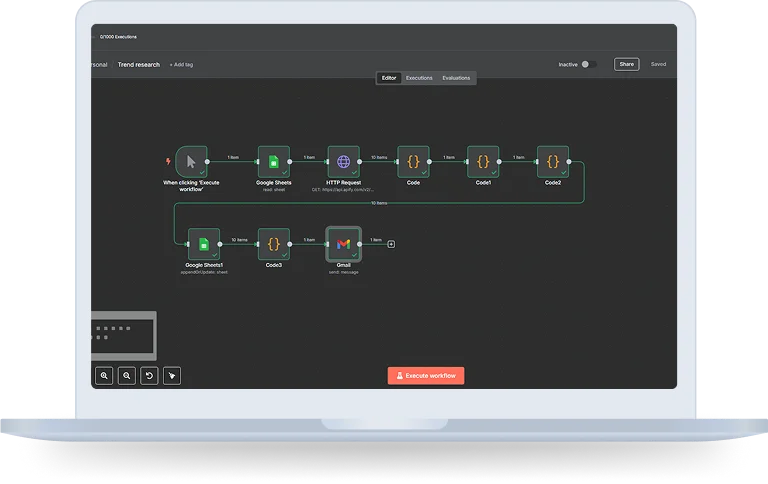Click the manual trigger node with cursor icon

(x=190, y=161)
